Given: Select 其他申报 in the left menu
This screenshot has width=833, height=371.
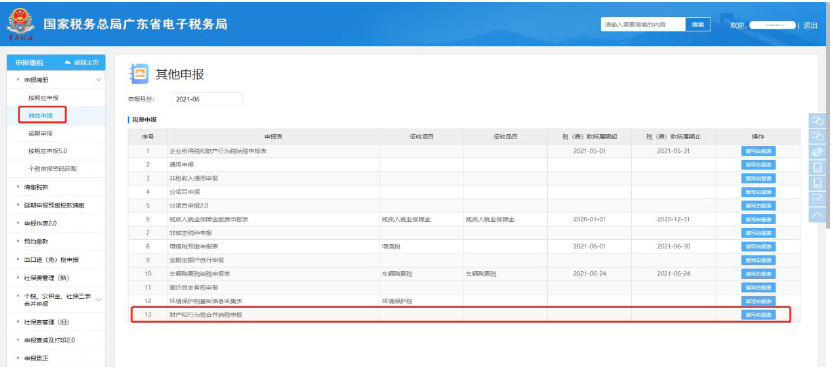Looking at the screenshot, I should (40, 115).
